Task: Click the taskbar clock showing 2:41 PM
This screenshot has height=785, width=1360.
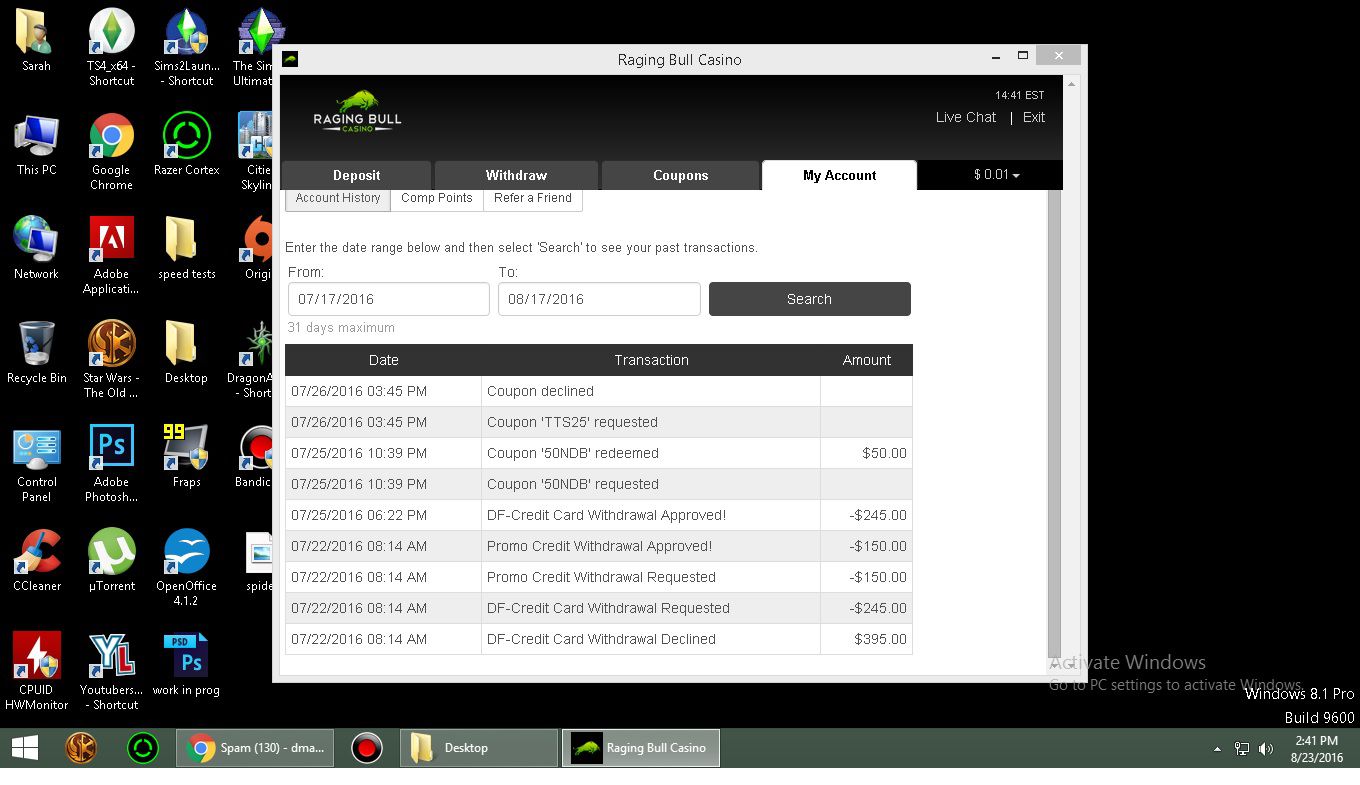Action: coord(1316,748)
